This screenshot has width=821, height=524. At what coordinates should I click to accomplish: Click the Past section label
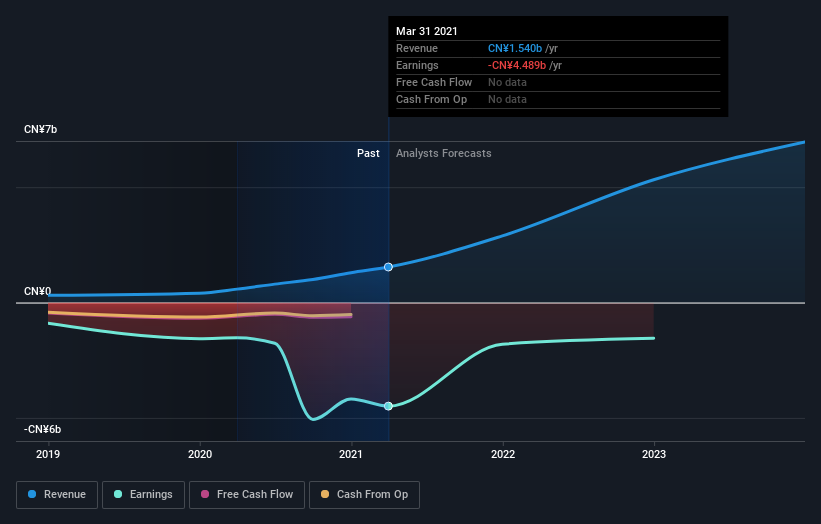[x=368, y=153]
